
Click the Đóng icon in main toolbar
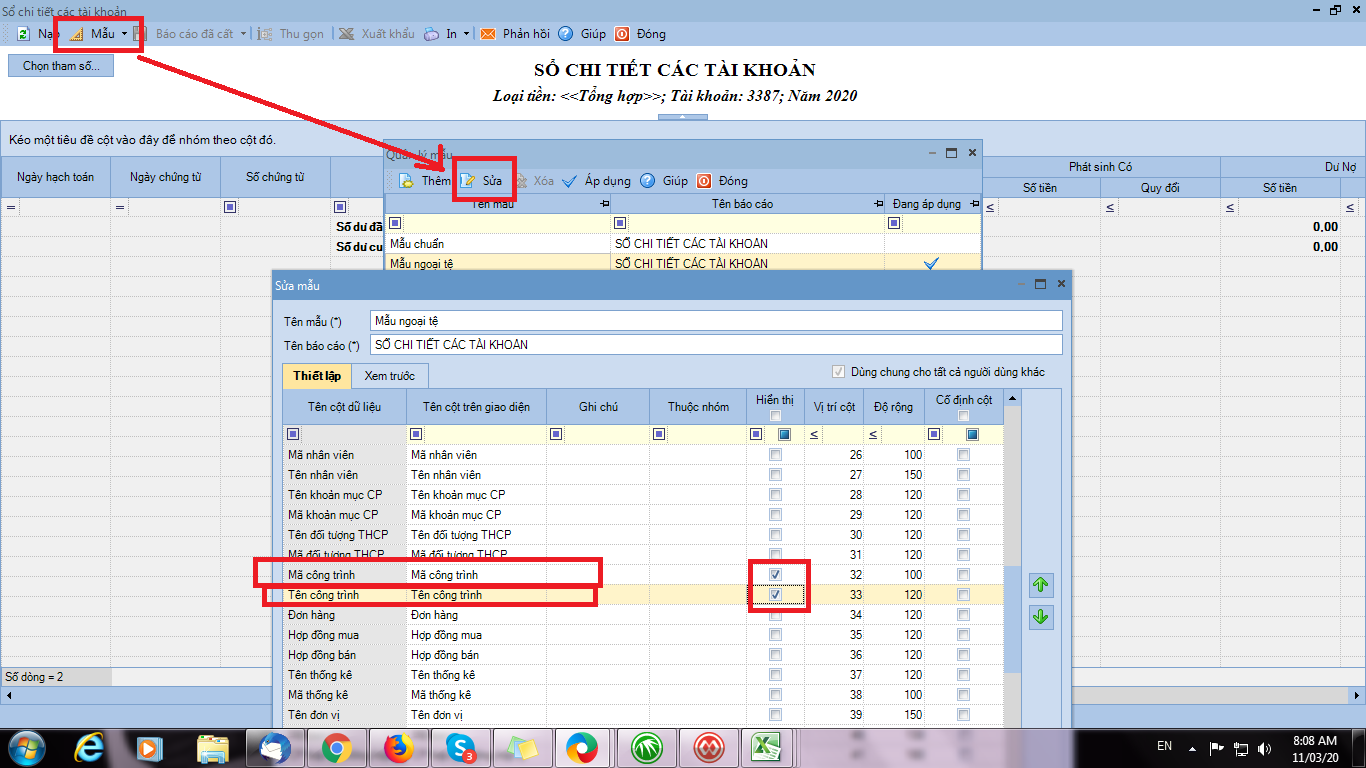click(622, 33)
